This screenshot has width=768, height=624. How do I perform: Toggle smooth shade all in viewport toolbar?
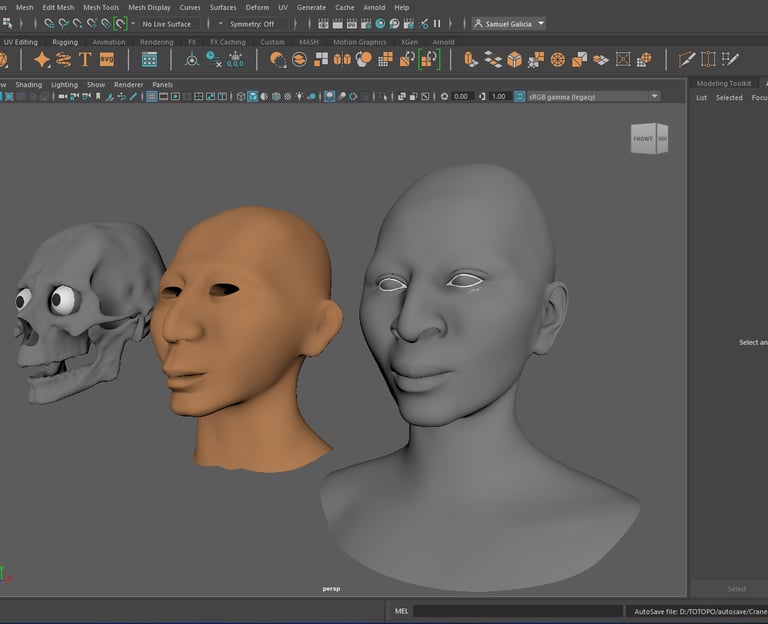[x=252, y=97]
